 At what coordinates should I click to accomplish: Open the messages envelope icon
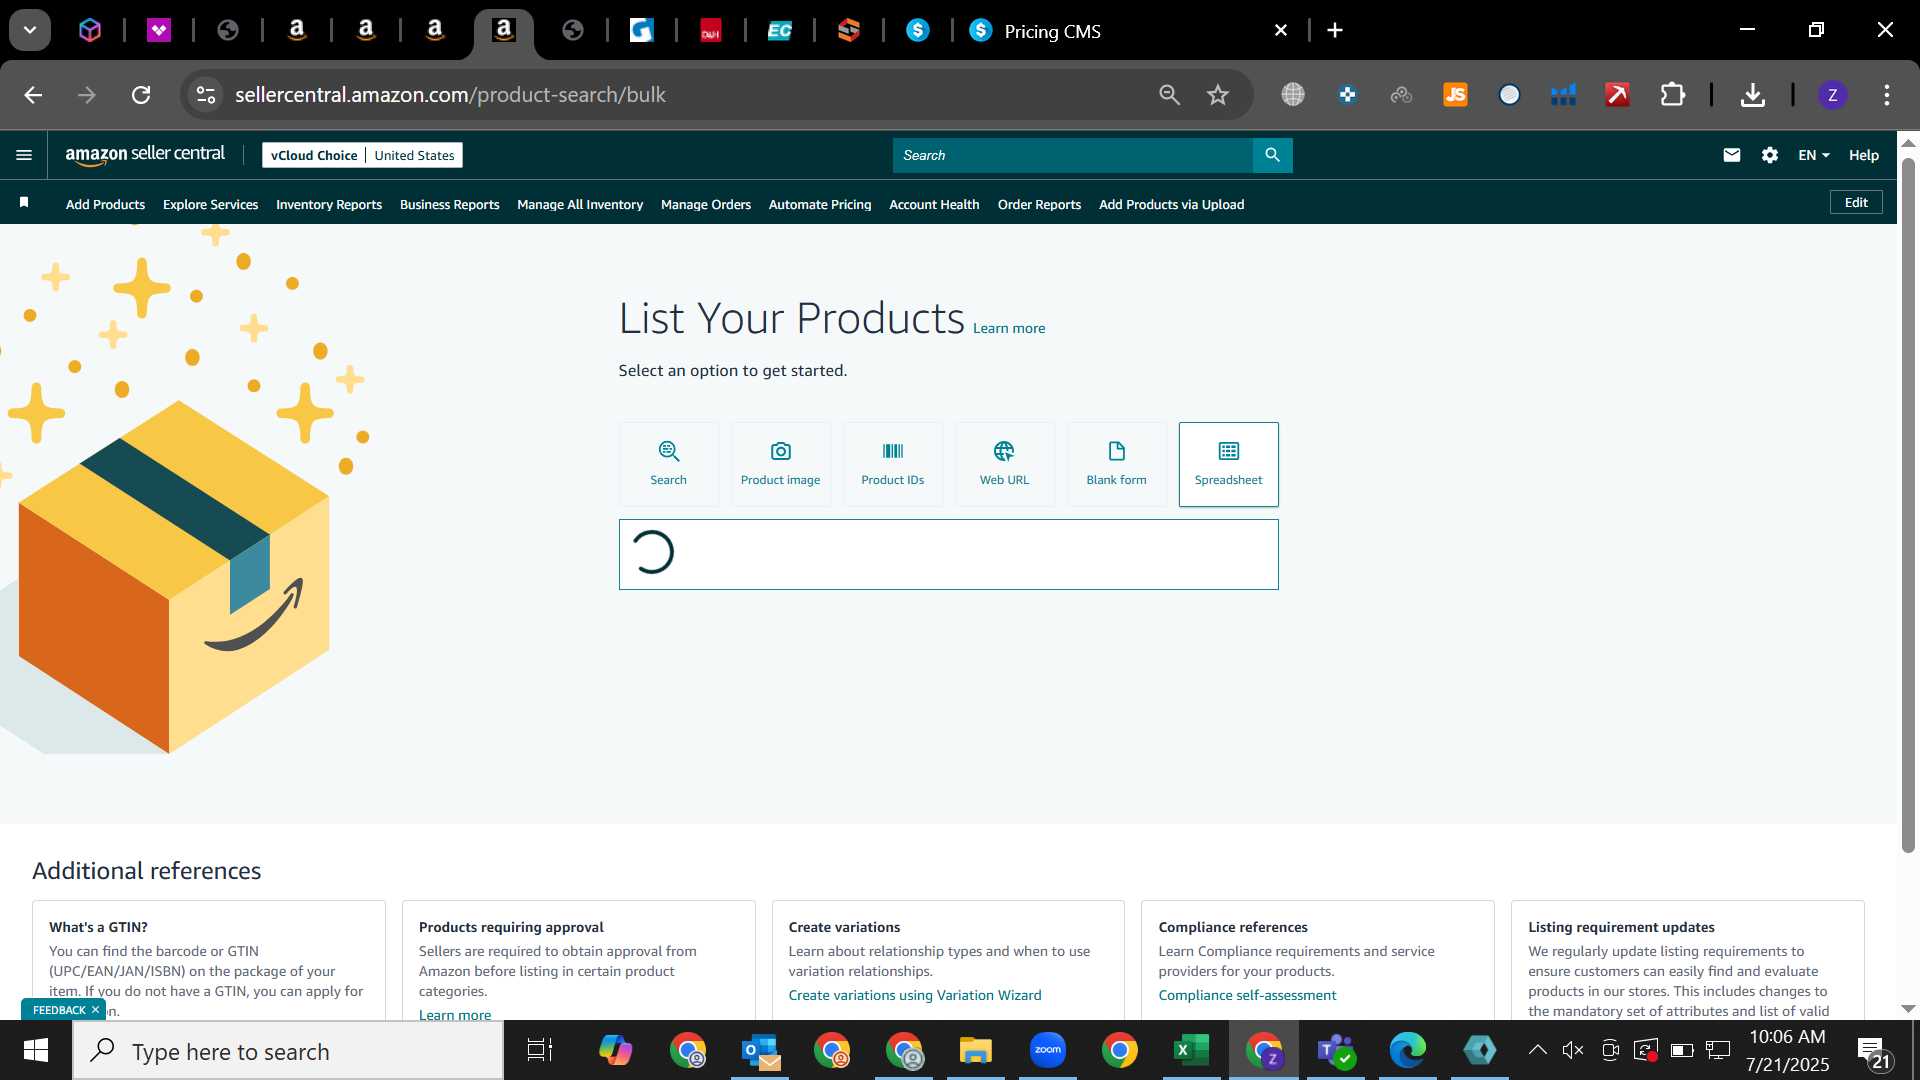[1732, 155]
